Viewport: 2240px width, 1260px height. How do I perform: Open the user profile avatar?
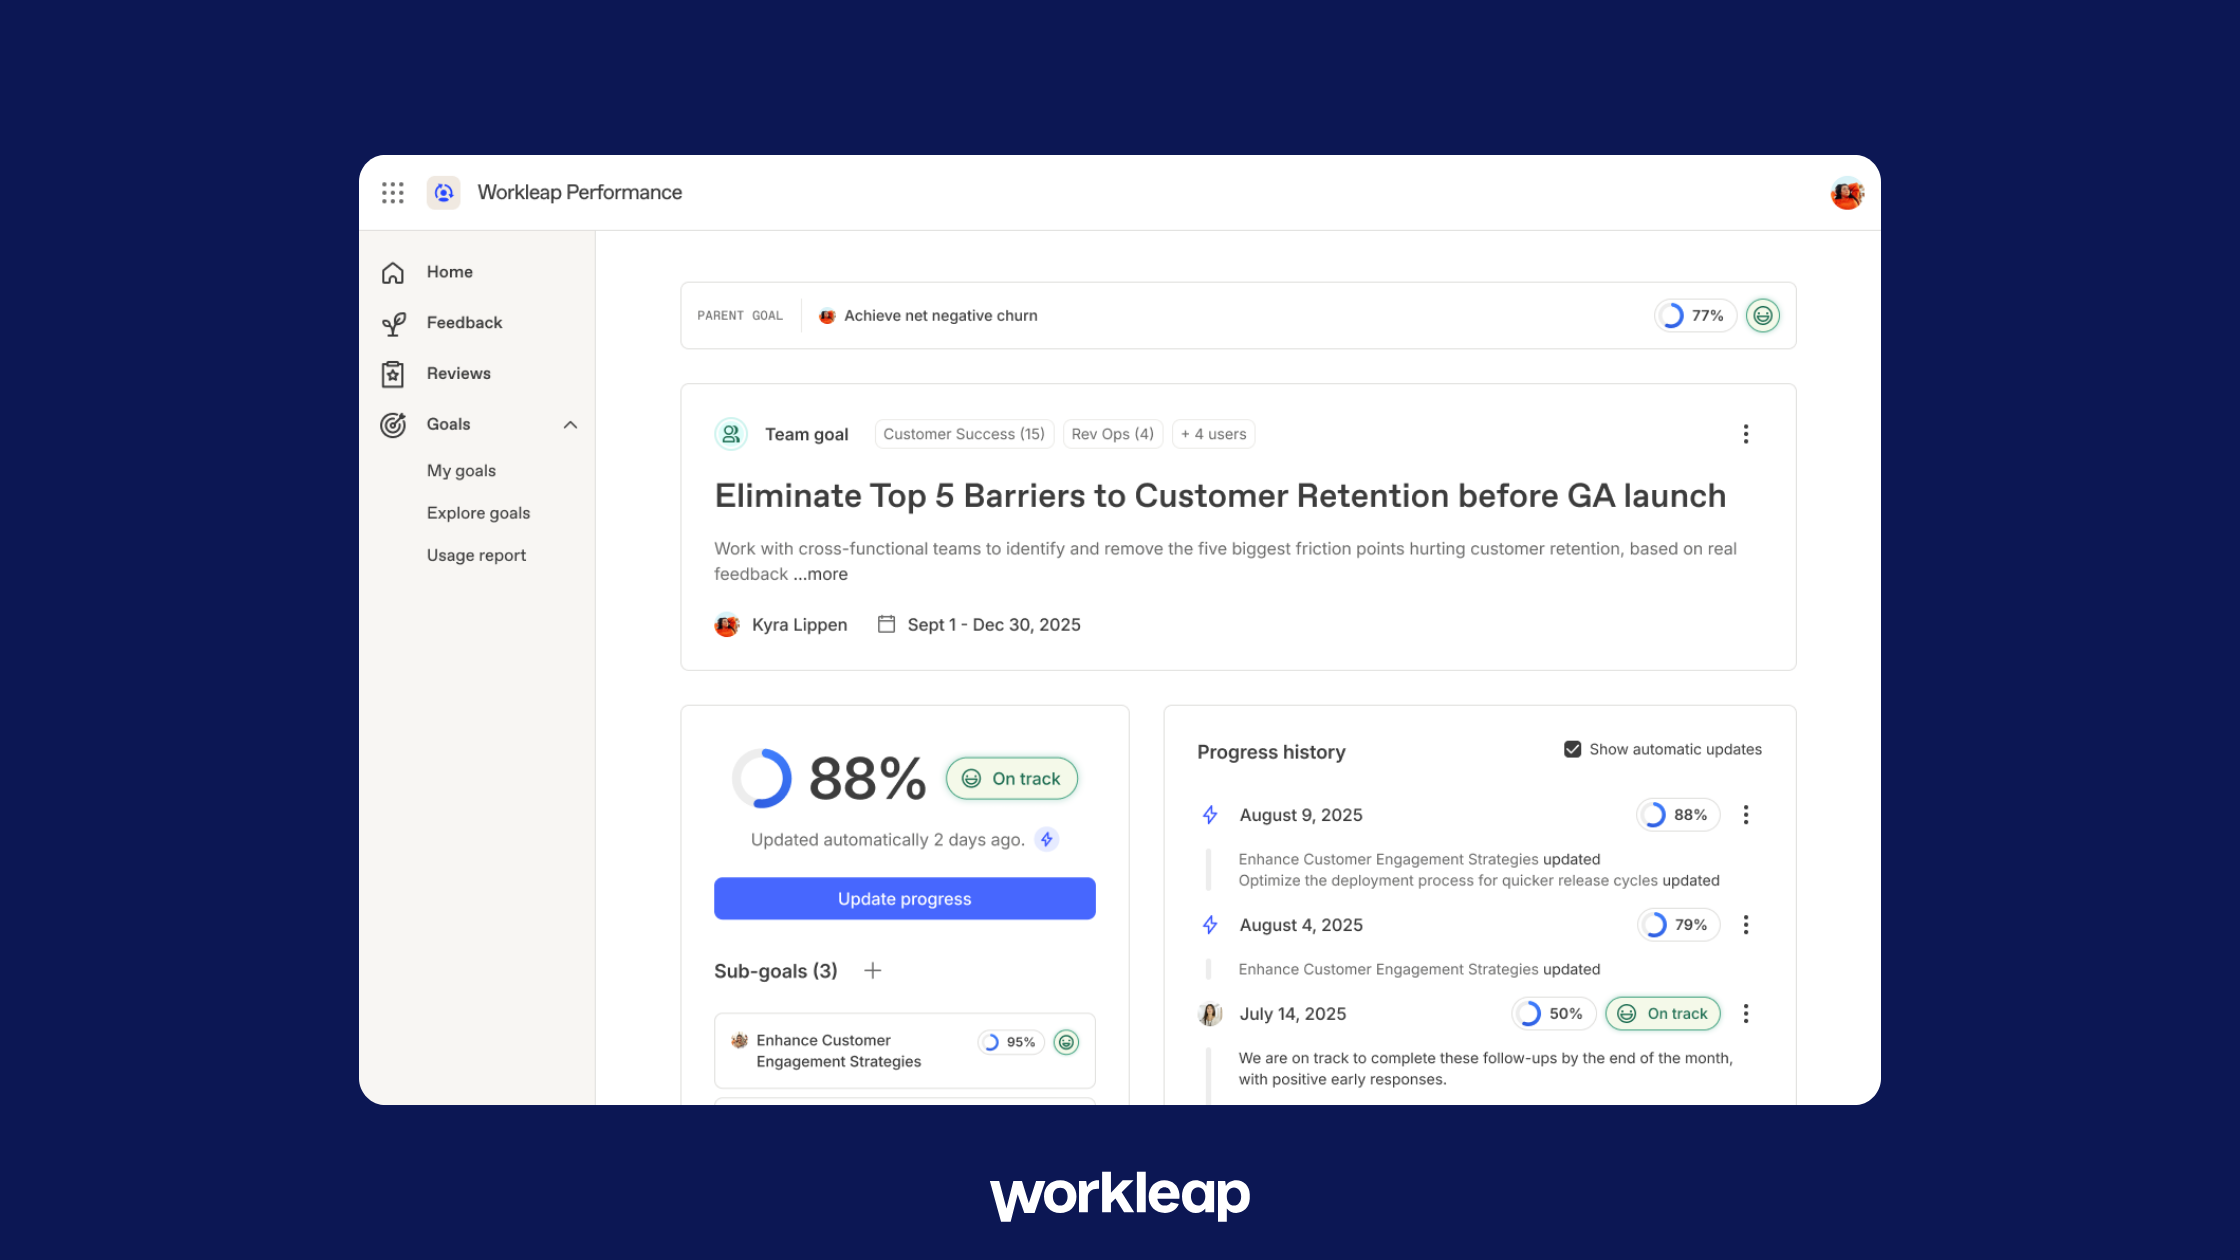(x=1846, y=193)
